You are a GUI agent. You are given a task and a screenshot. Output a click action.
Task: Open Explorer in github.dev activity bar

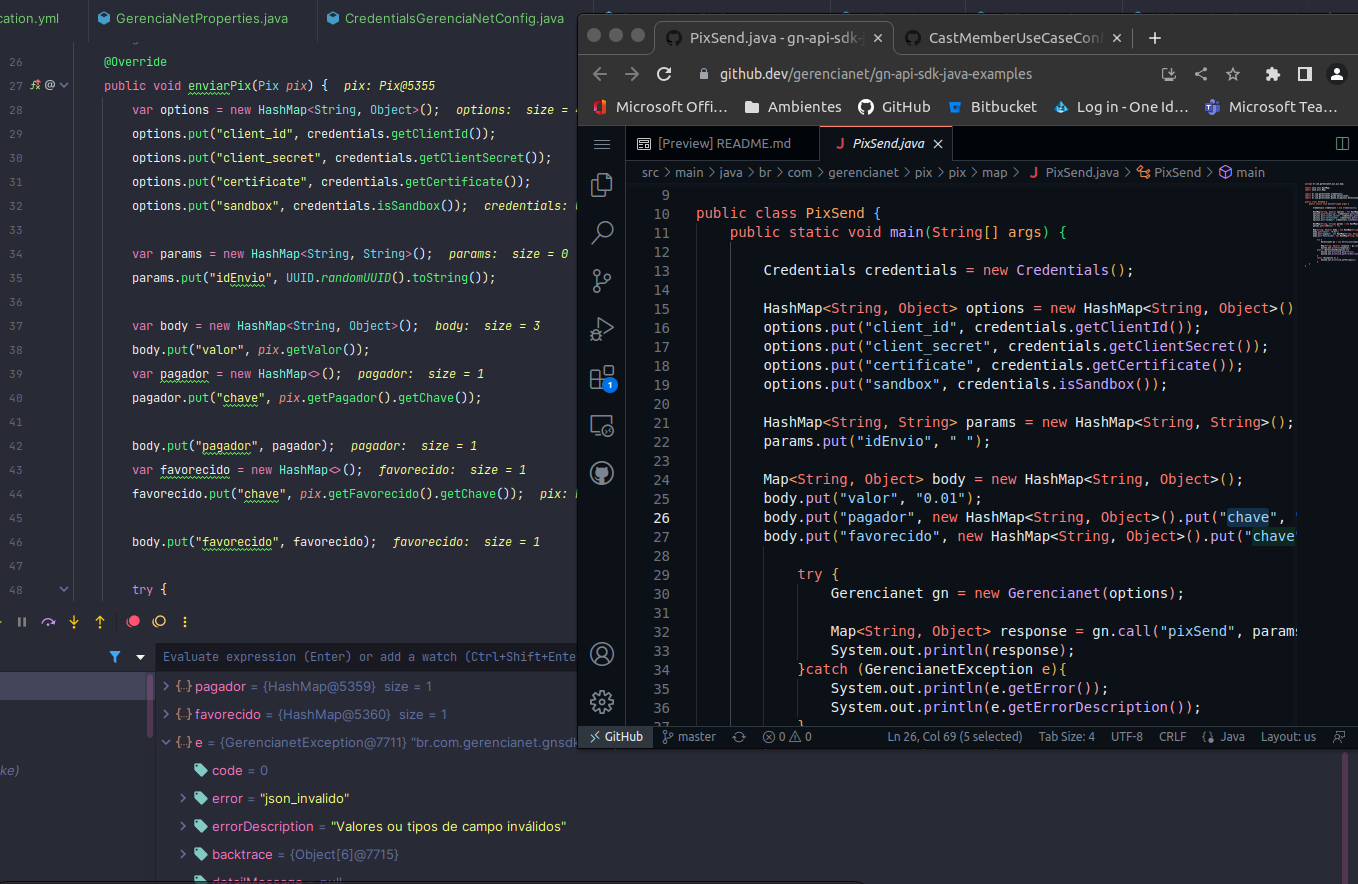click(602, 185)
